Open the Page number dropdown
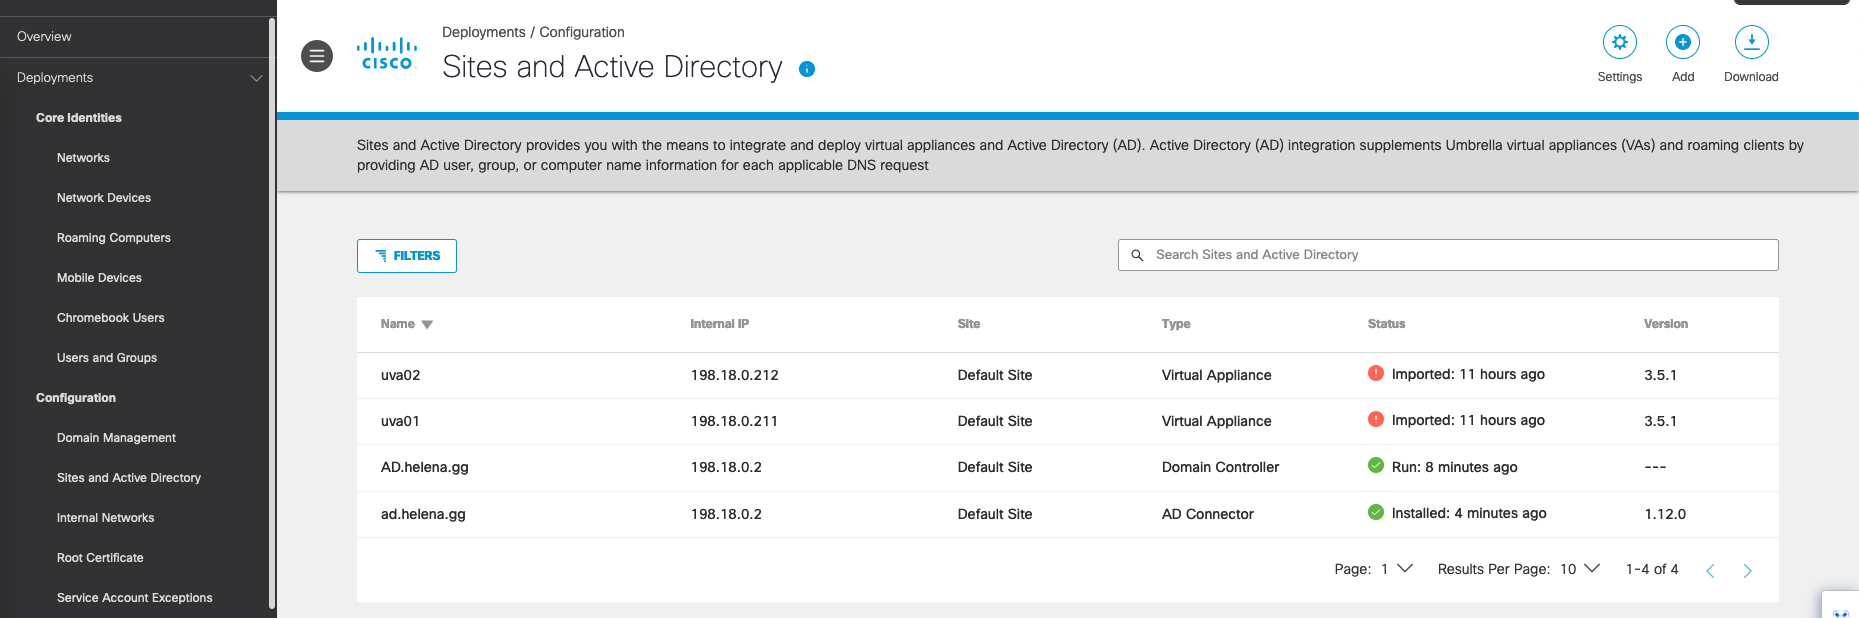The width and height of the screenshot is (1859, 618). click(1396, 569)
